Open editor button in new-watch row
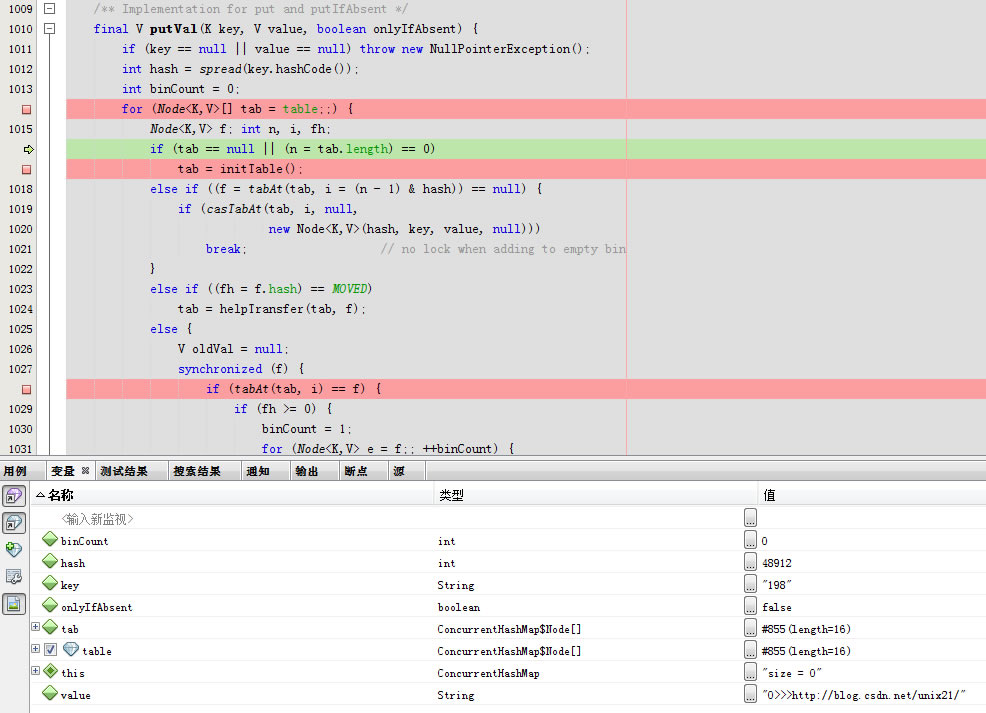The width and height of the screenshot is (986, 713). [x=750, y=518]
